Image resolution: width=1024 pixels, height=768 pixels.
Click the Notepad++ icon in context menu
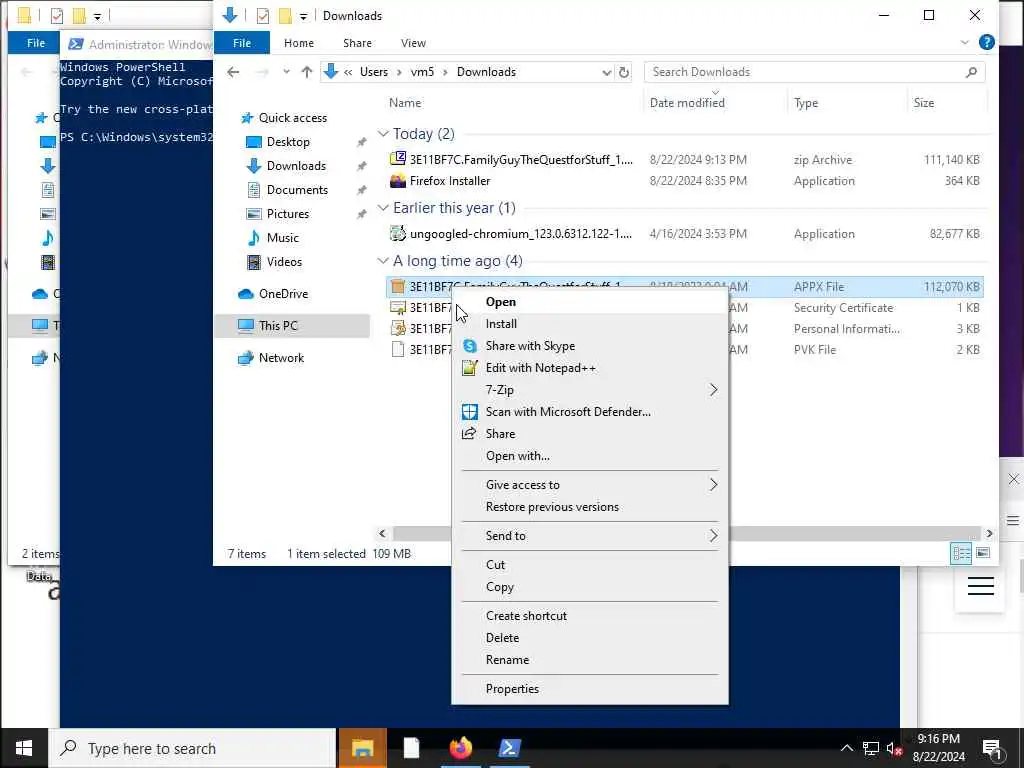pos(470,368)
